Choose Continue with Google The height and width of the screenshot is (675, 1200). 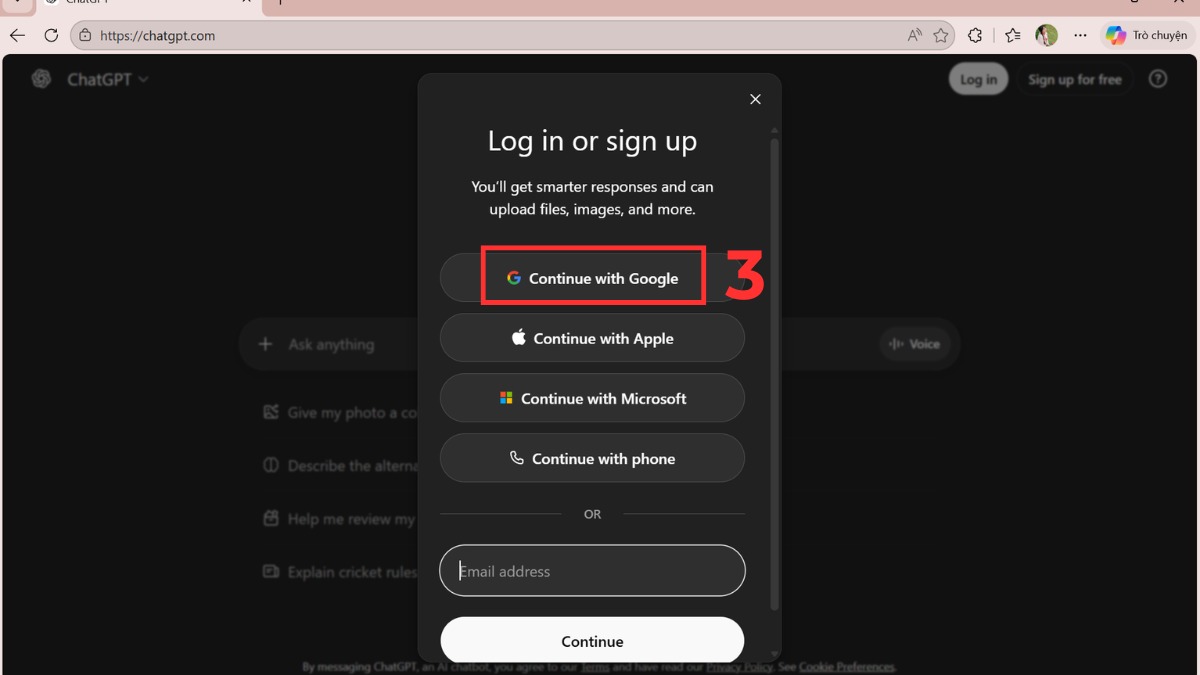(592, 278)
